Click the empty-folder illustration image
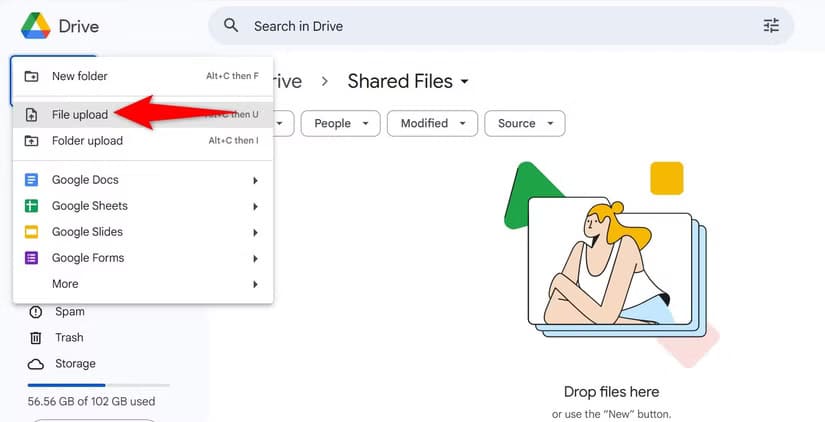 click(611, 264)
